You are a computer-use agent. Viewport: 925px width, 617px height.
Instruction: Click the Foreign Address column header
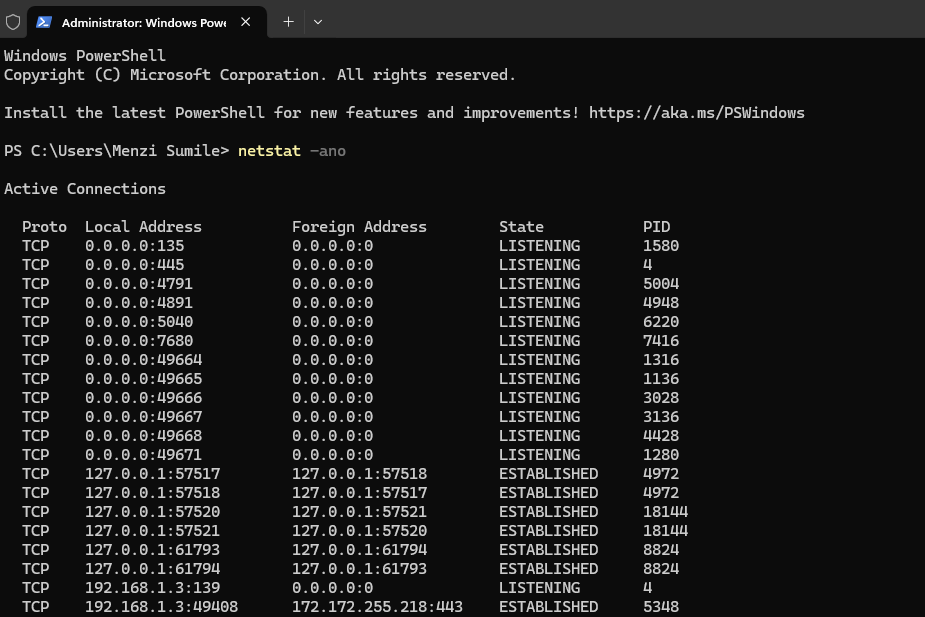(359, 227)
